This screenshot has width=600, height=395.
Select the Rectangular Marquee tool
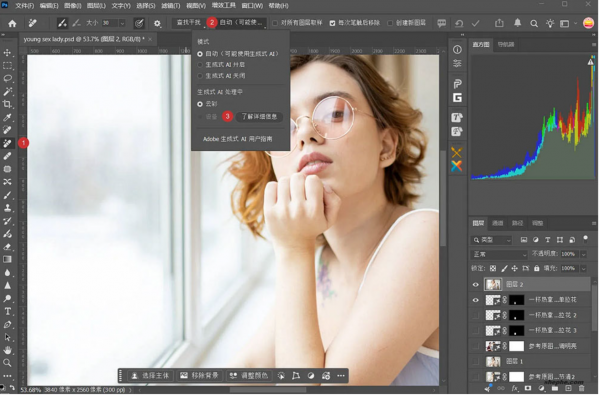(7, 65)
